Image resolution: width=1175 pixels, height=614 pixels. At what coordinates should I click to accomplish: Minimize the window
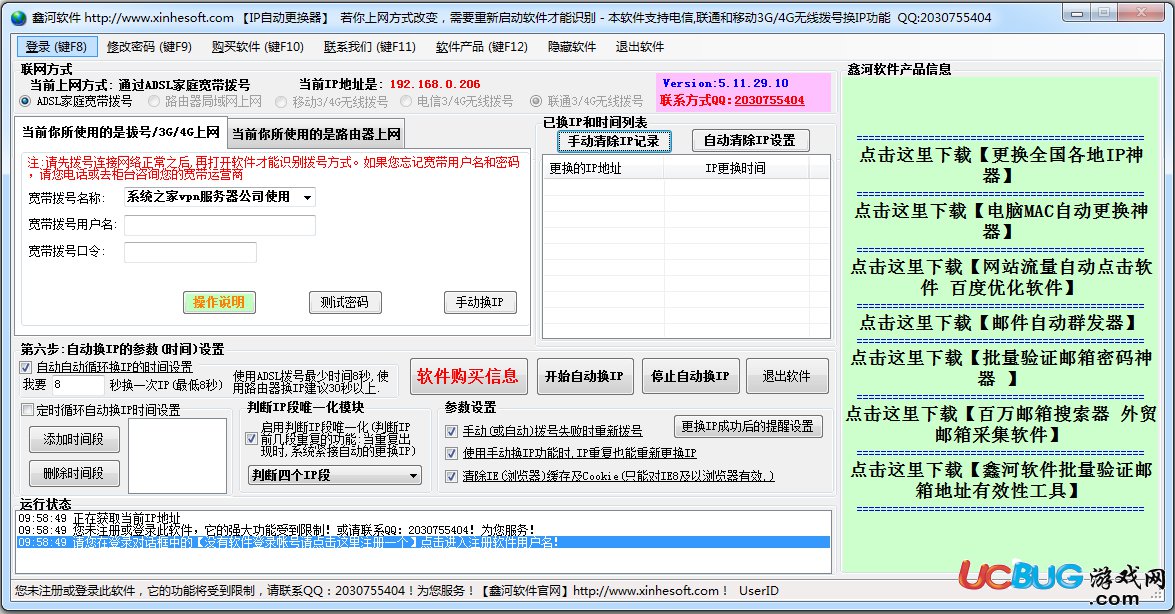[x=1078, y=13]
